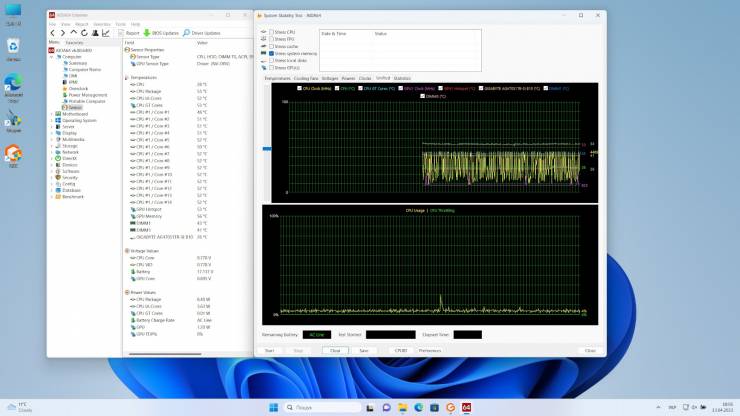Enable the Stress local disks checkbox

(x=271, y=60)
